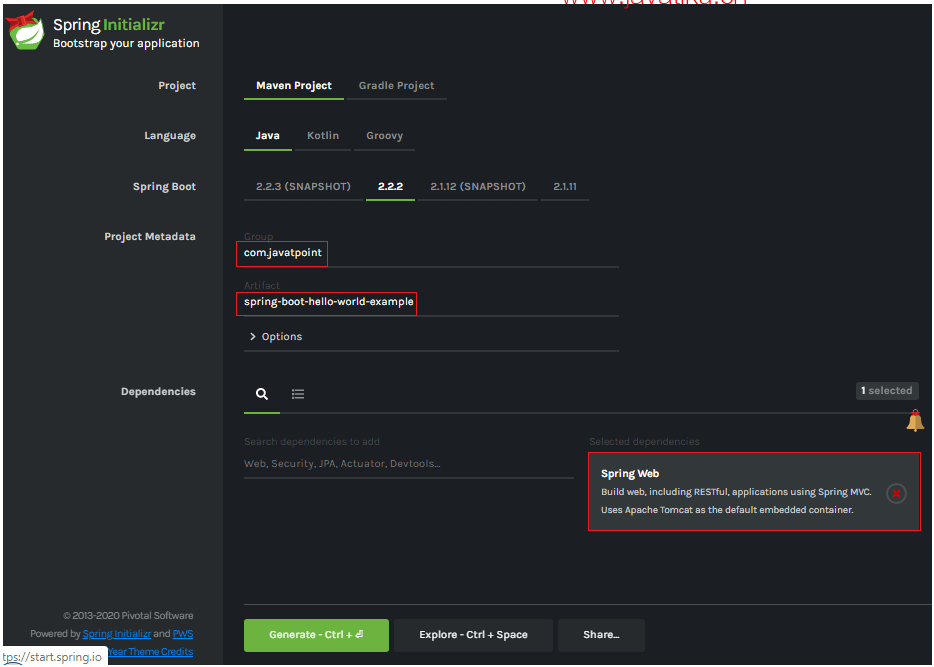
Task: Choose Groovy as the language
Action: pyautogui.click(x=384, y=136)
